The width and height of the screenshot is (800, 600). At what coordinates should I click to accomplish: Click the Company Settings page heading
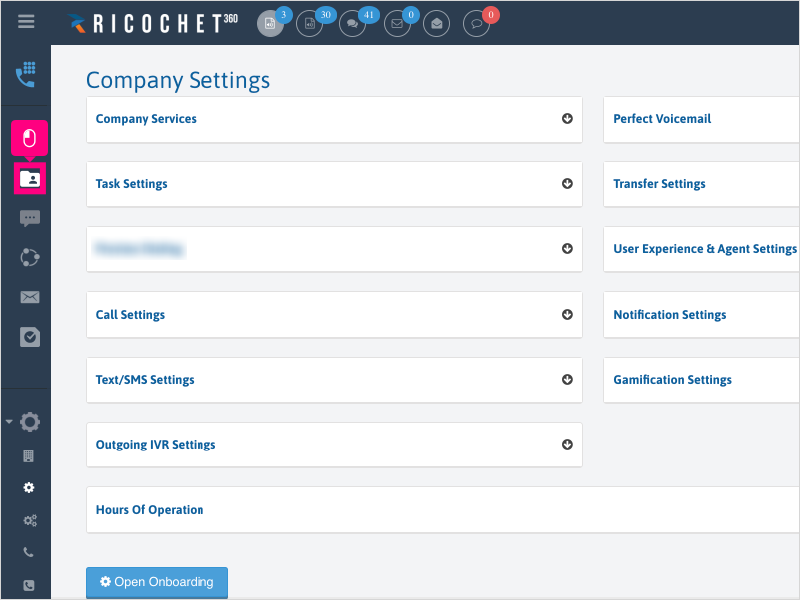coord(178,81)
